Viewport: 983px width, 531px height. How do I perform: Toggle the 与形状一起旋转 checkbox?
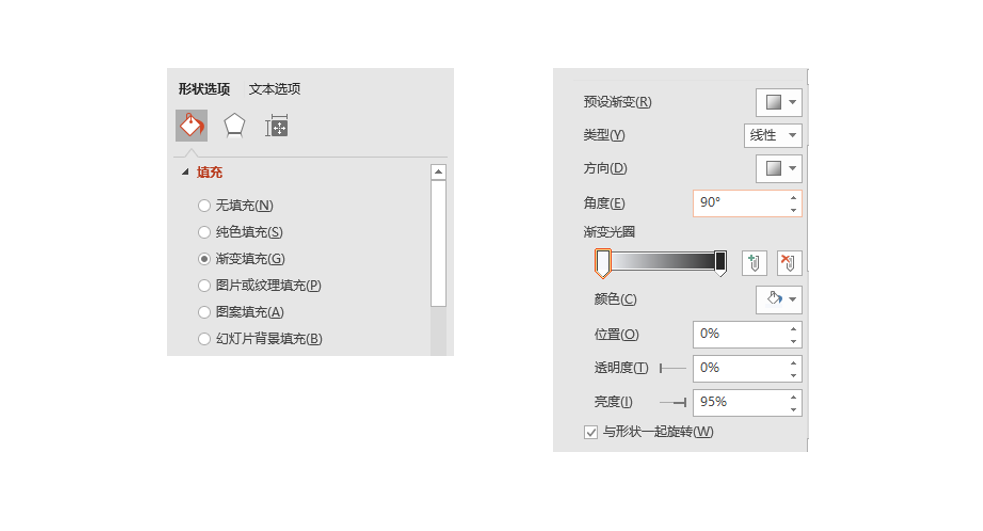point(591,432)
